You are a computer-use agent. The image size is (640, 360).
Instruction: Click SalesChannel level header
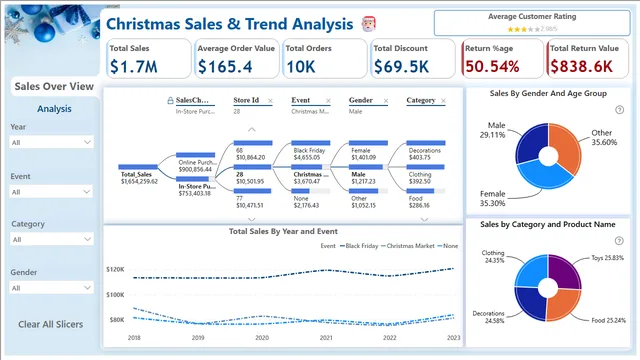coord(192,100)
